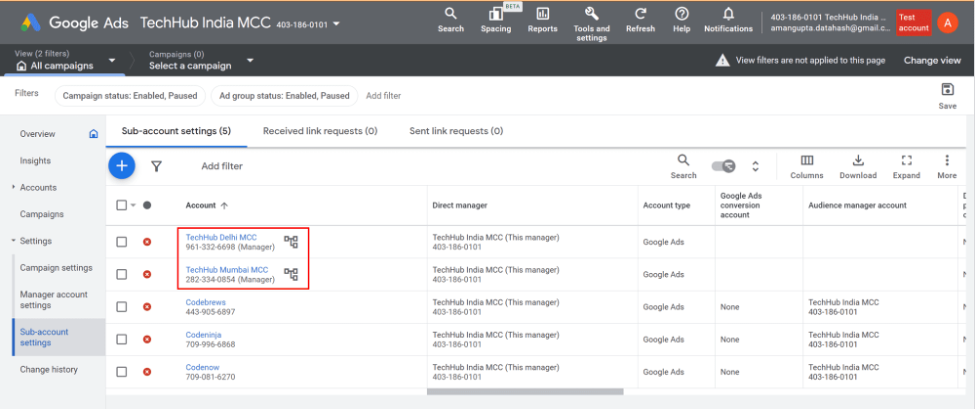Open hierarchy icon for TechHub Mumbai MCC

[291, 274]
